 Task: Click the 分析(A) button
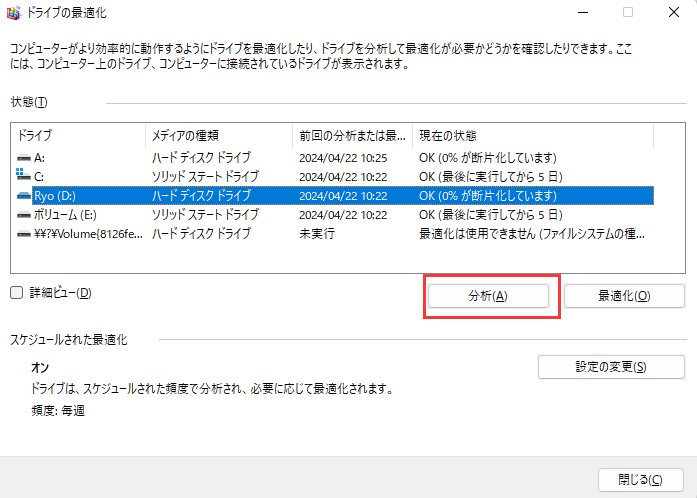pyautogui.click(x=488, y=296)
